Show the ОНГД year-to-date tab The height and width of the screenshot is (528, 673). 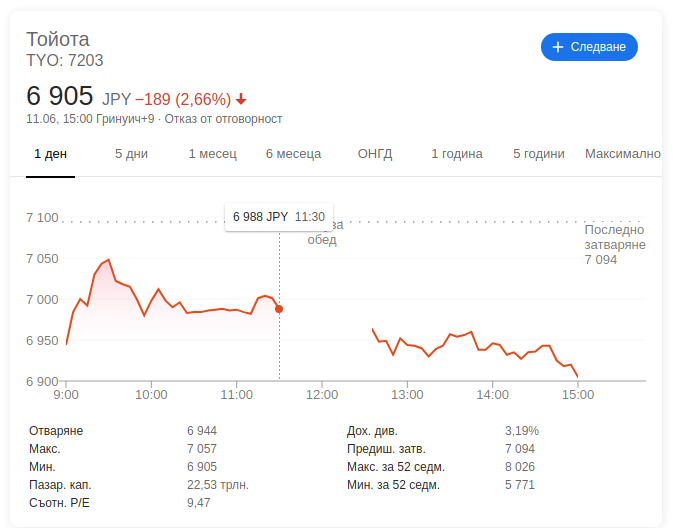pyautogui.click(x=375, y=154)
